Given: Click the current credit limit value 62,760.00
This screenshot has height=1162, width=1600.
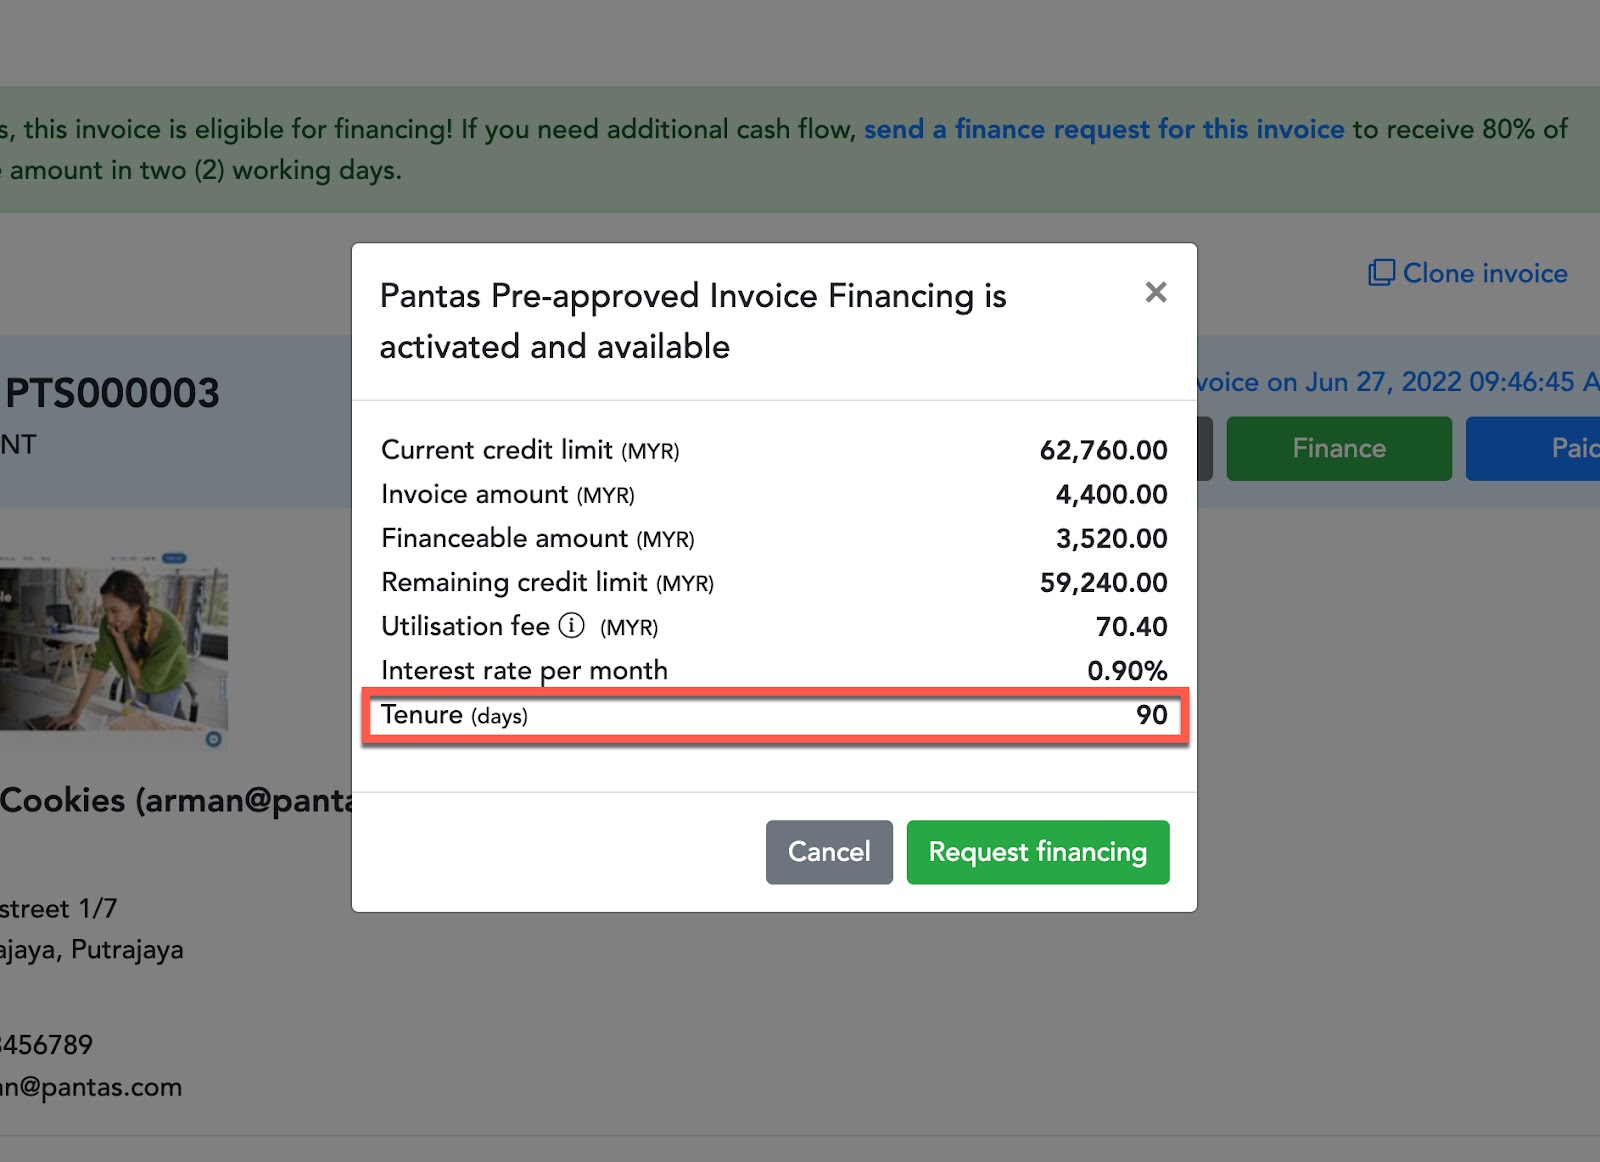Looking at the screenshot, I should 1103,450.
